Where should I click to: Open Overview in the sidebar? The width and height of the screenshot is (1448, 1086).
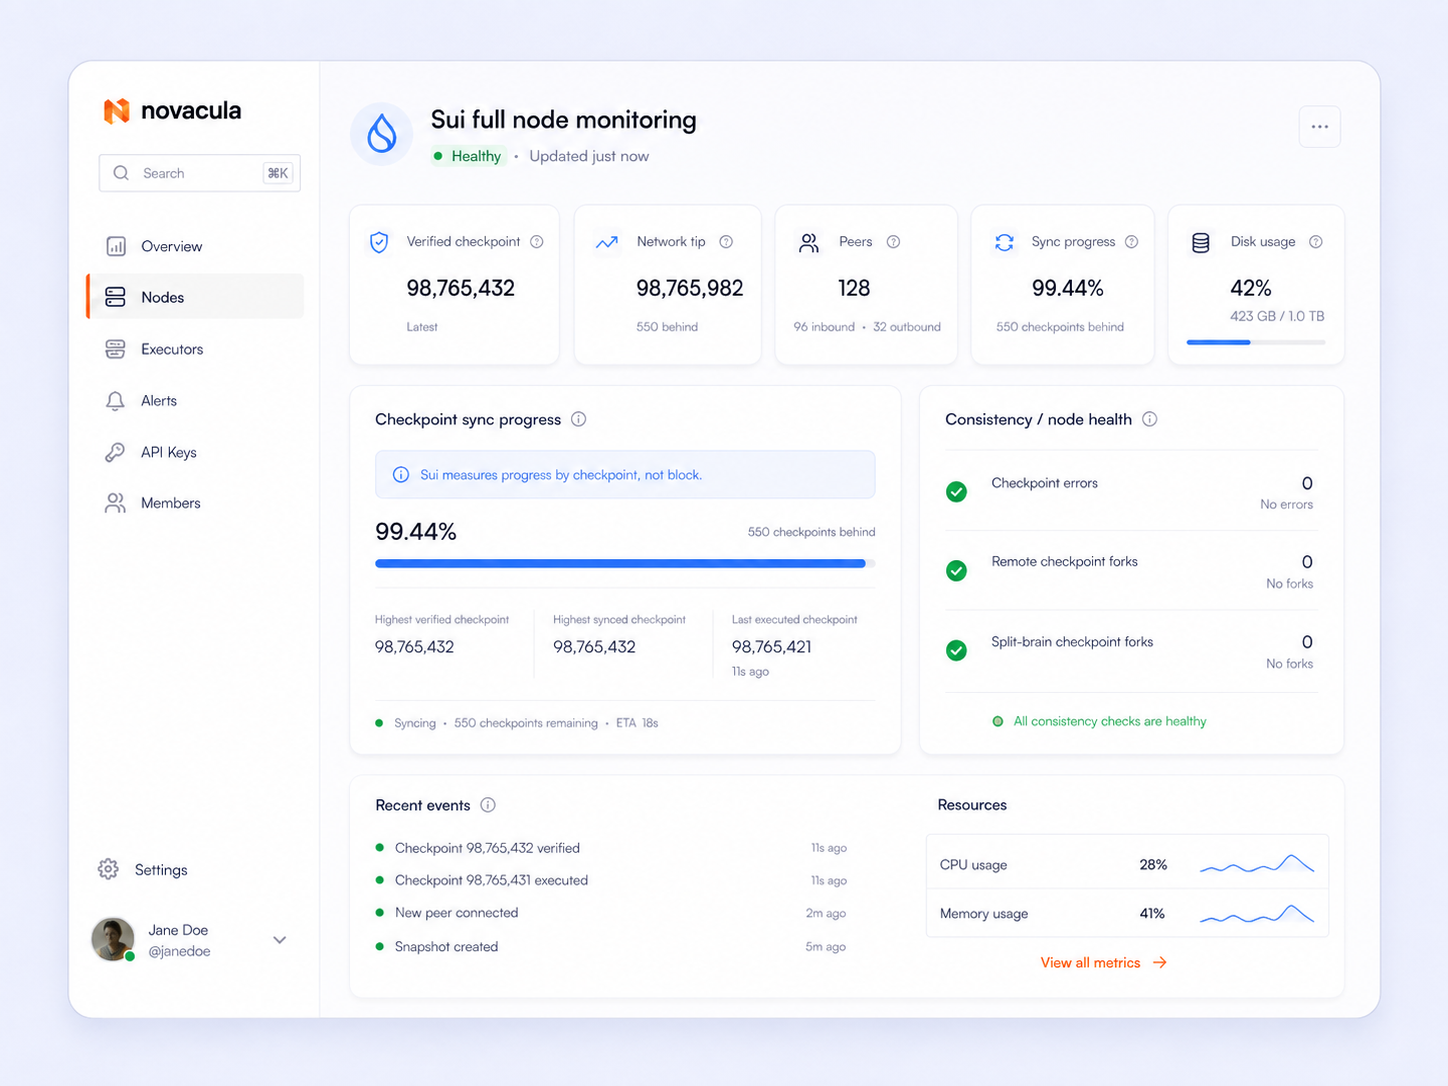pyautogui.click(x=195, y=246)
